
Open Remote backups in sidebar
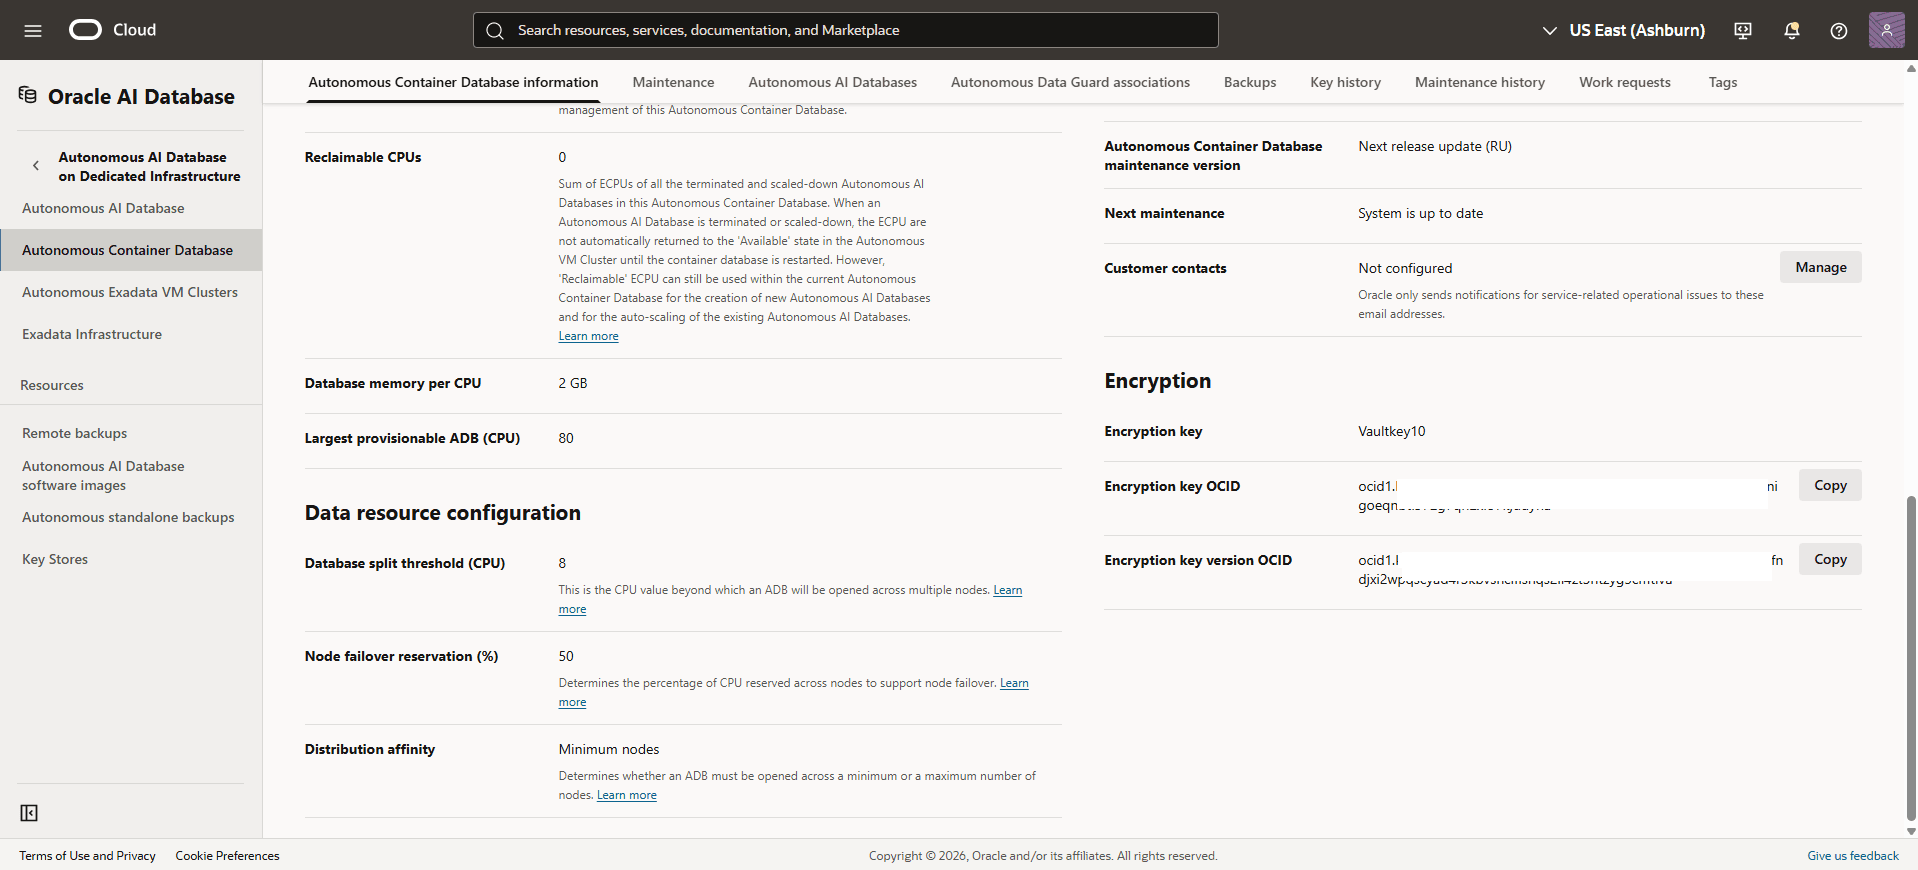[75, 433]
